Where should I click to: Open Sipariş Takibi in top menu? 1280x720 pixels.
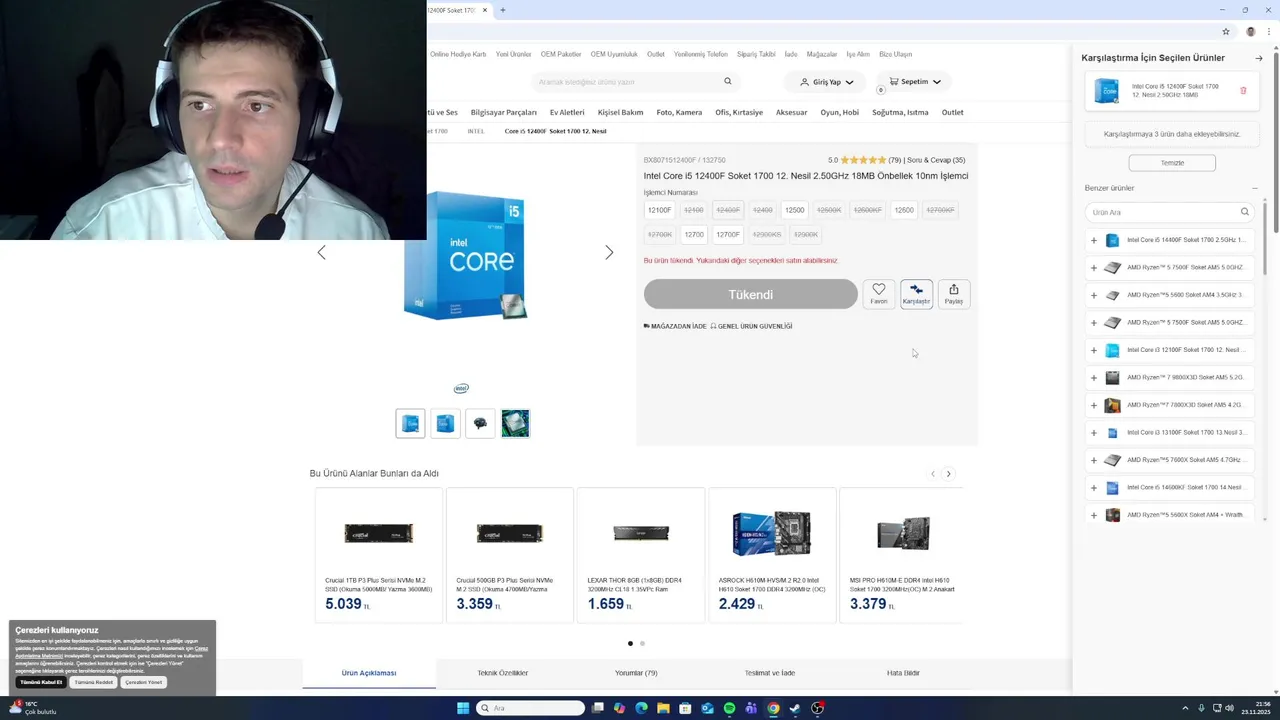click(756, 54)
